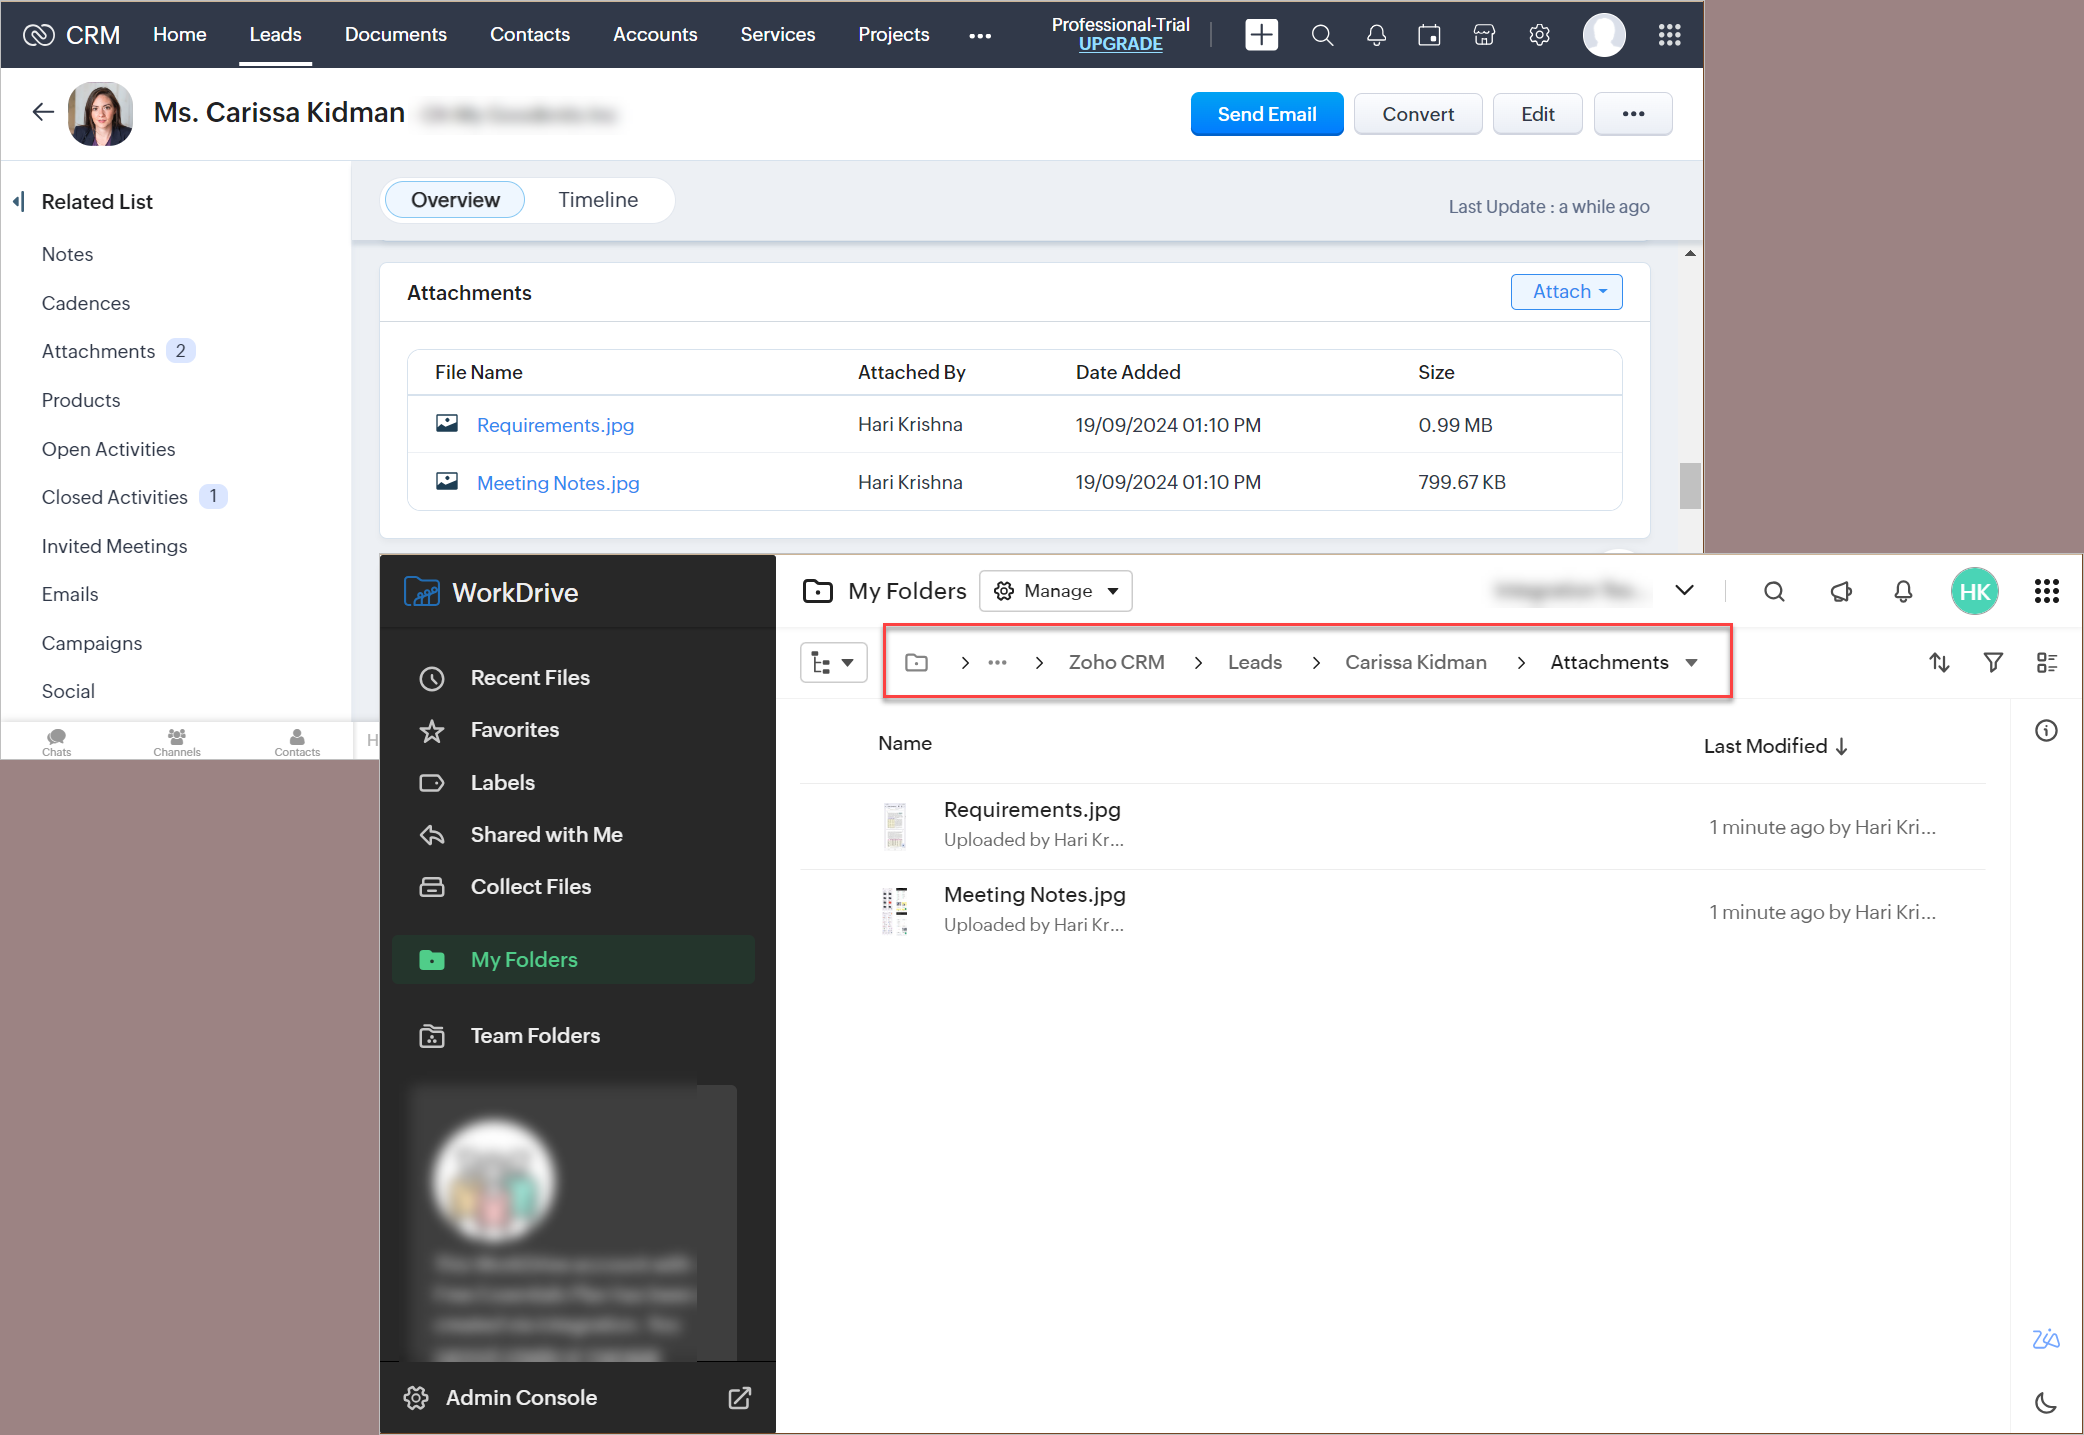The image size is (2084, 1435).
Task: Collapse the Related List sidebar
Action: click(18, 202)
